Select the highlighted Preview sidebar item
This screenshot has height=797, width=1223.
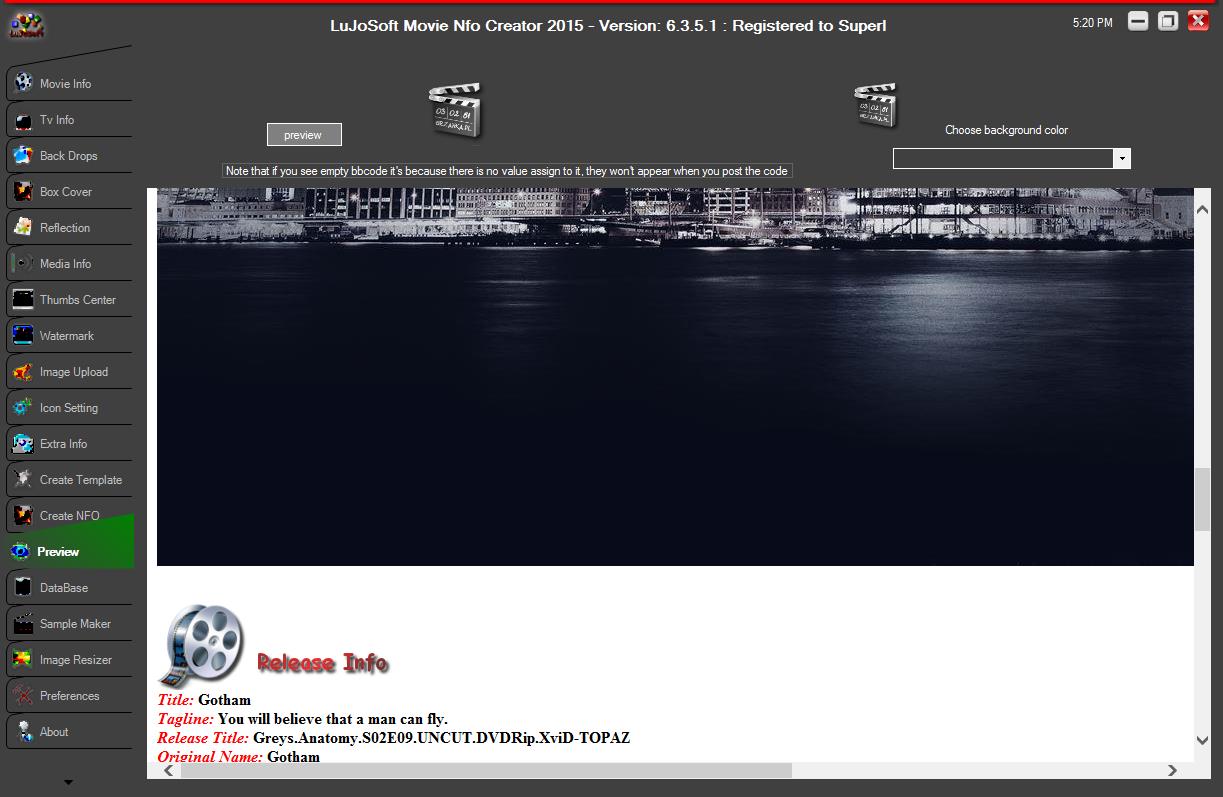68,552
